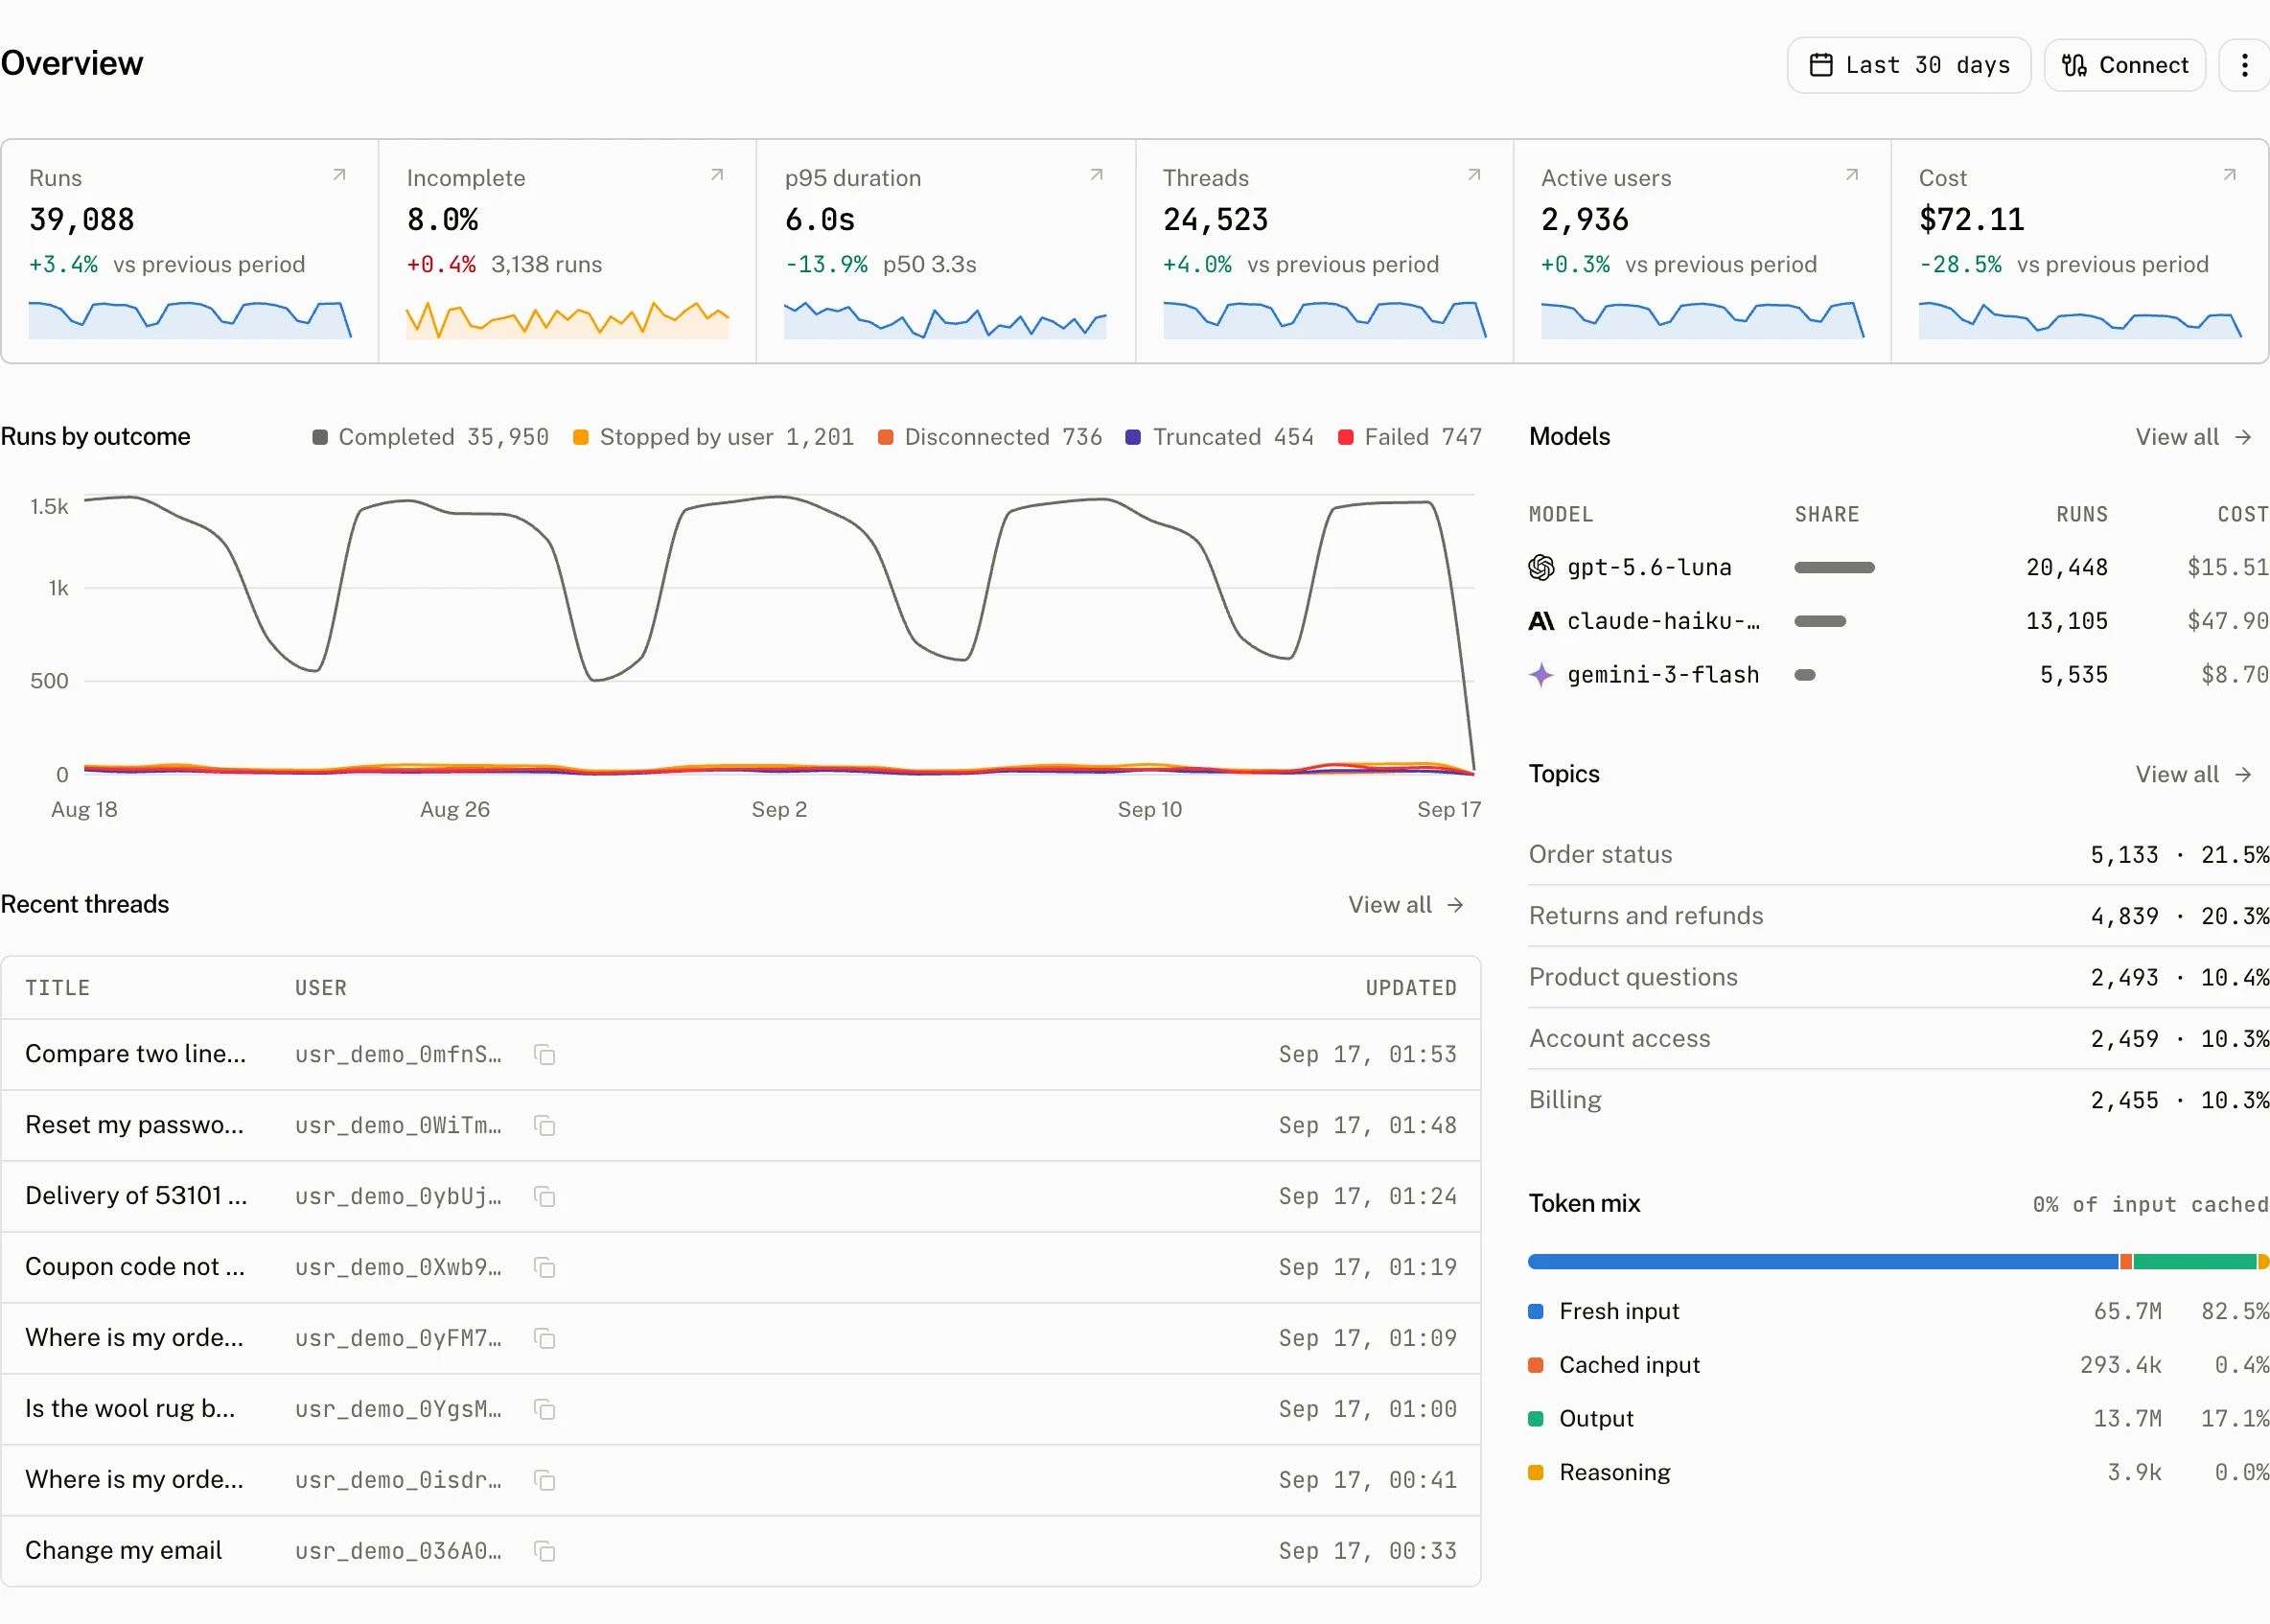View all recent threads
2270x1624 pixels.
click(x=1405, y=905)
